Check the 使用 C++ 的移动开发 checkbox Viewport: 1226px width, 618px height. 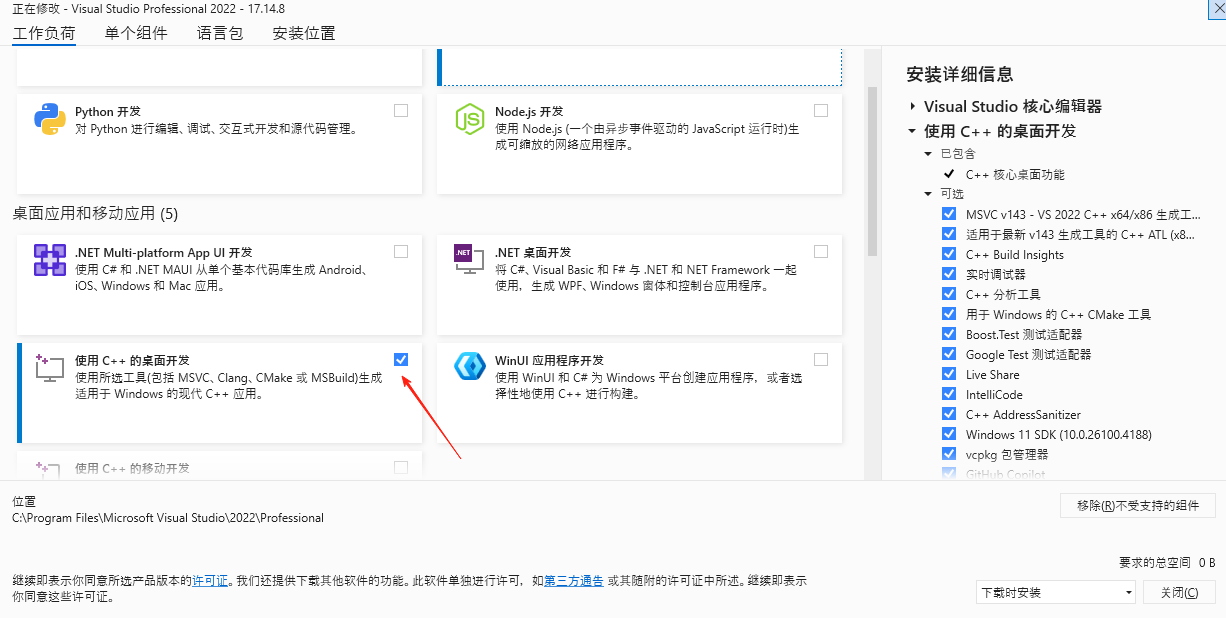click(x=401, y=467)
